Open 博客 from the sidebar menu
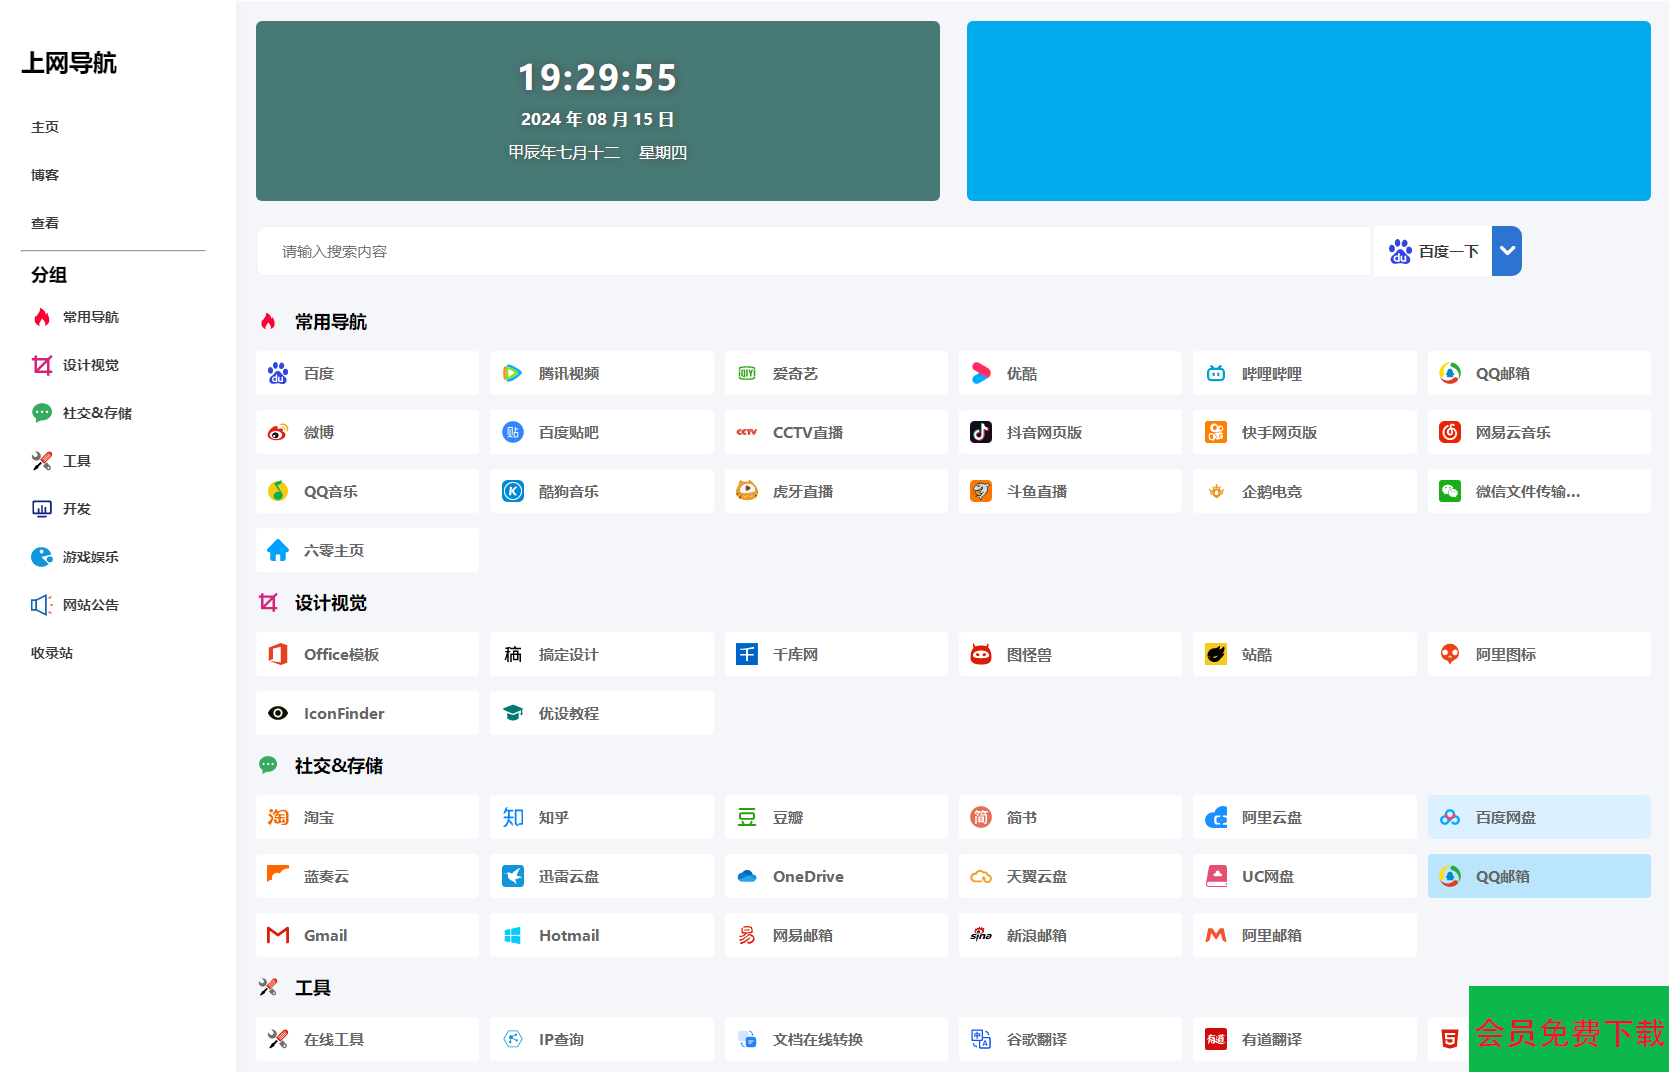The image size is (1669, 1072). 45,175
